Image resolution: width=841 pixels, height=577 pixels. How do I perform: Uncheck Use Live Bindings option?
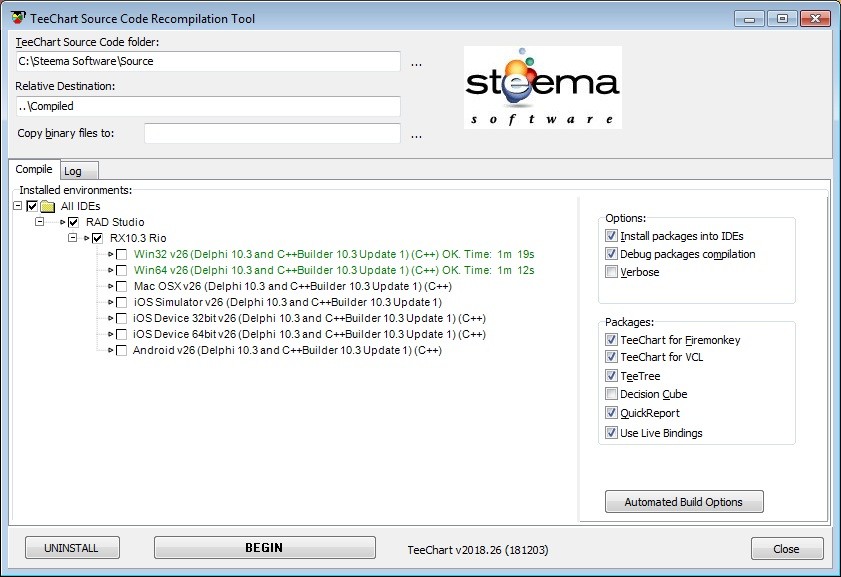pos(611,433)
